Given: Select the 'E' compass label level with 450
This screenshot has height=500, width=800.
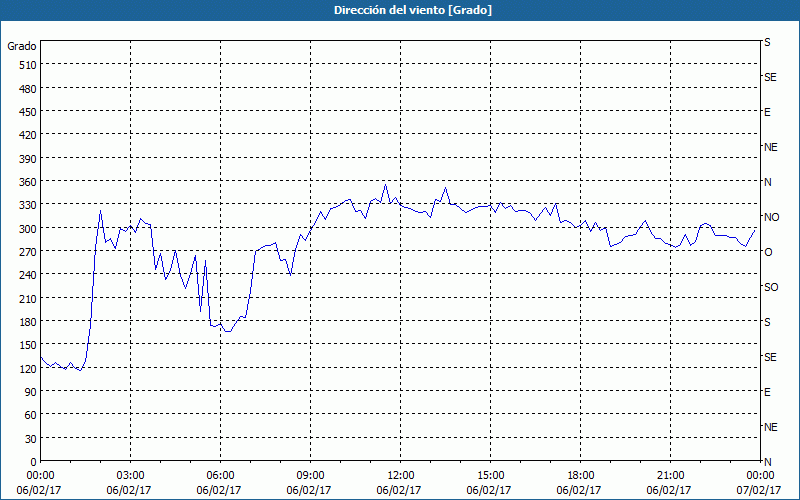Looking at the screenshot, I should 767,112.
